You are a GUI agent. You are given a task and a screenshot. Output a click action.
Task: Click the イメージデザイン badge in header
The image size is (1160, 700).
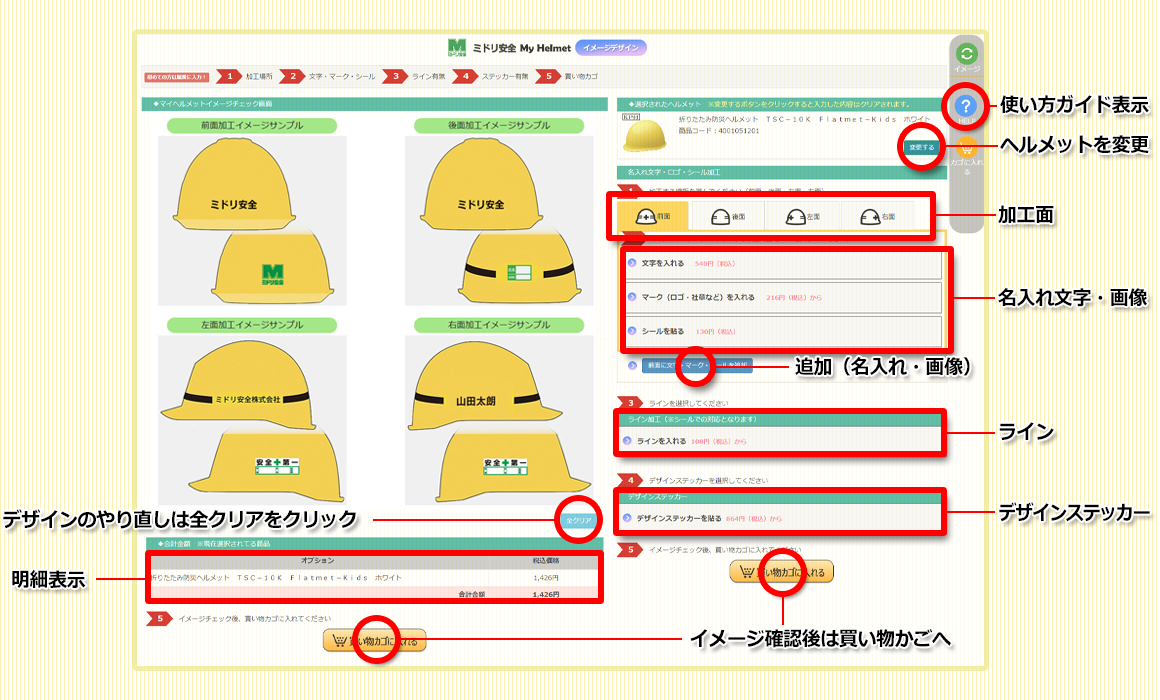click(x=611, y=47)
